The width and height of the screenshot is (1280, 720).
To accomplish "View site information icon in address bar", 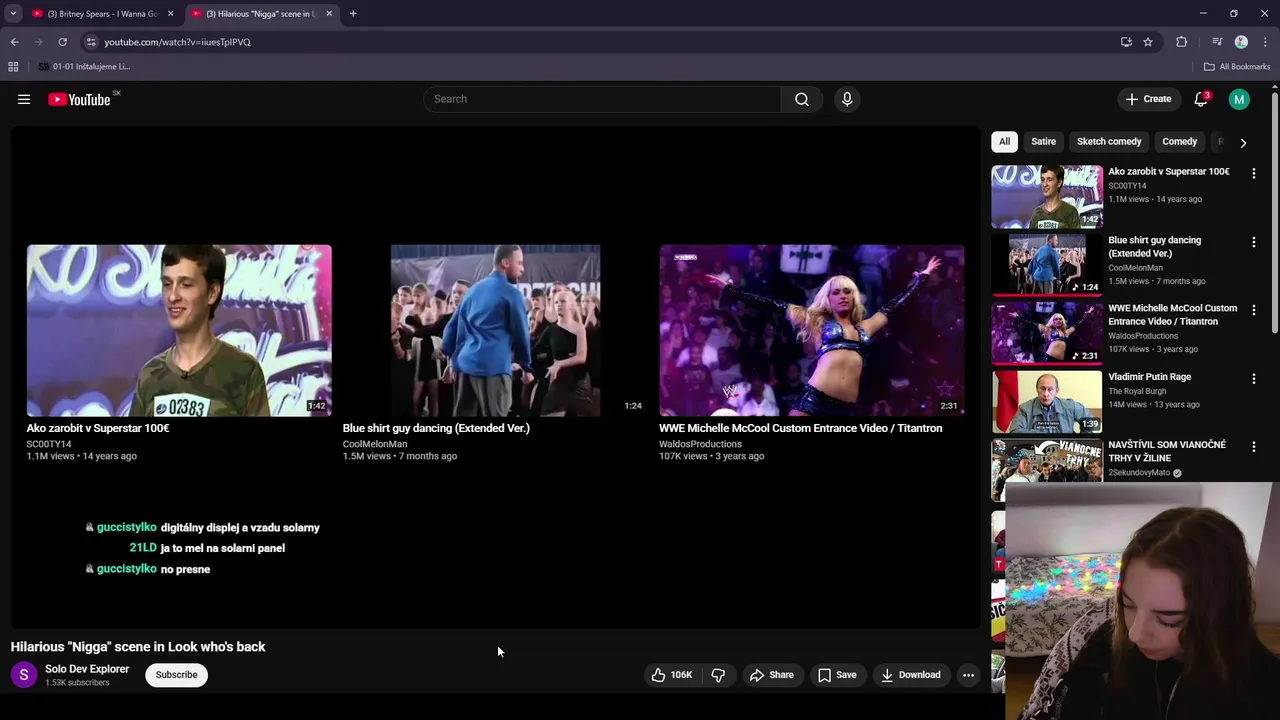I will pos(91,42).
